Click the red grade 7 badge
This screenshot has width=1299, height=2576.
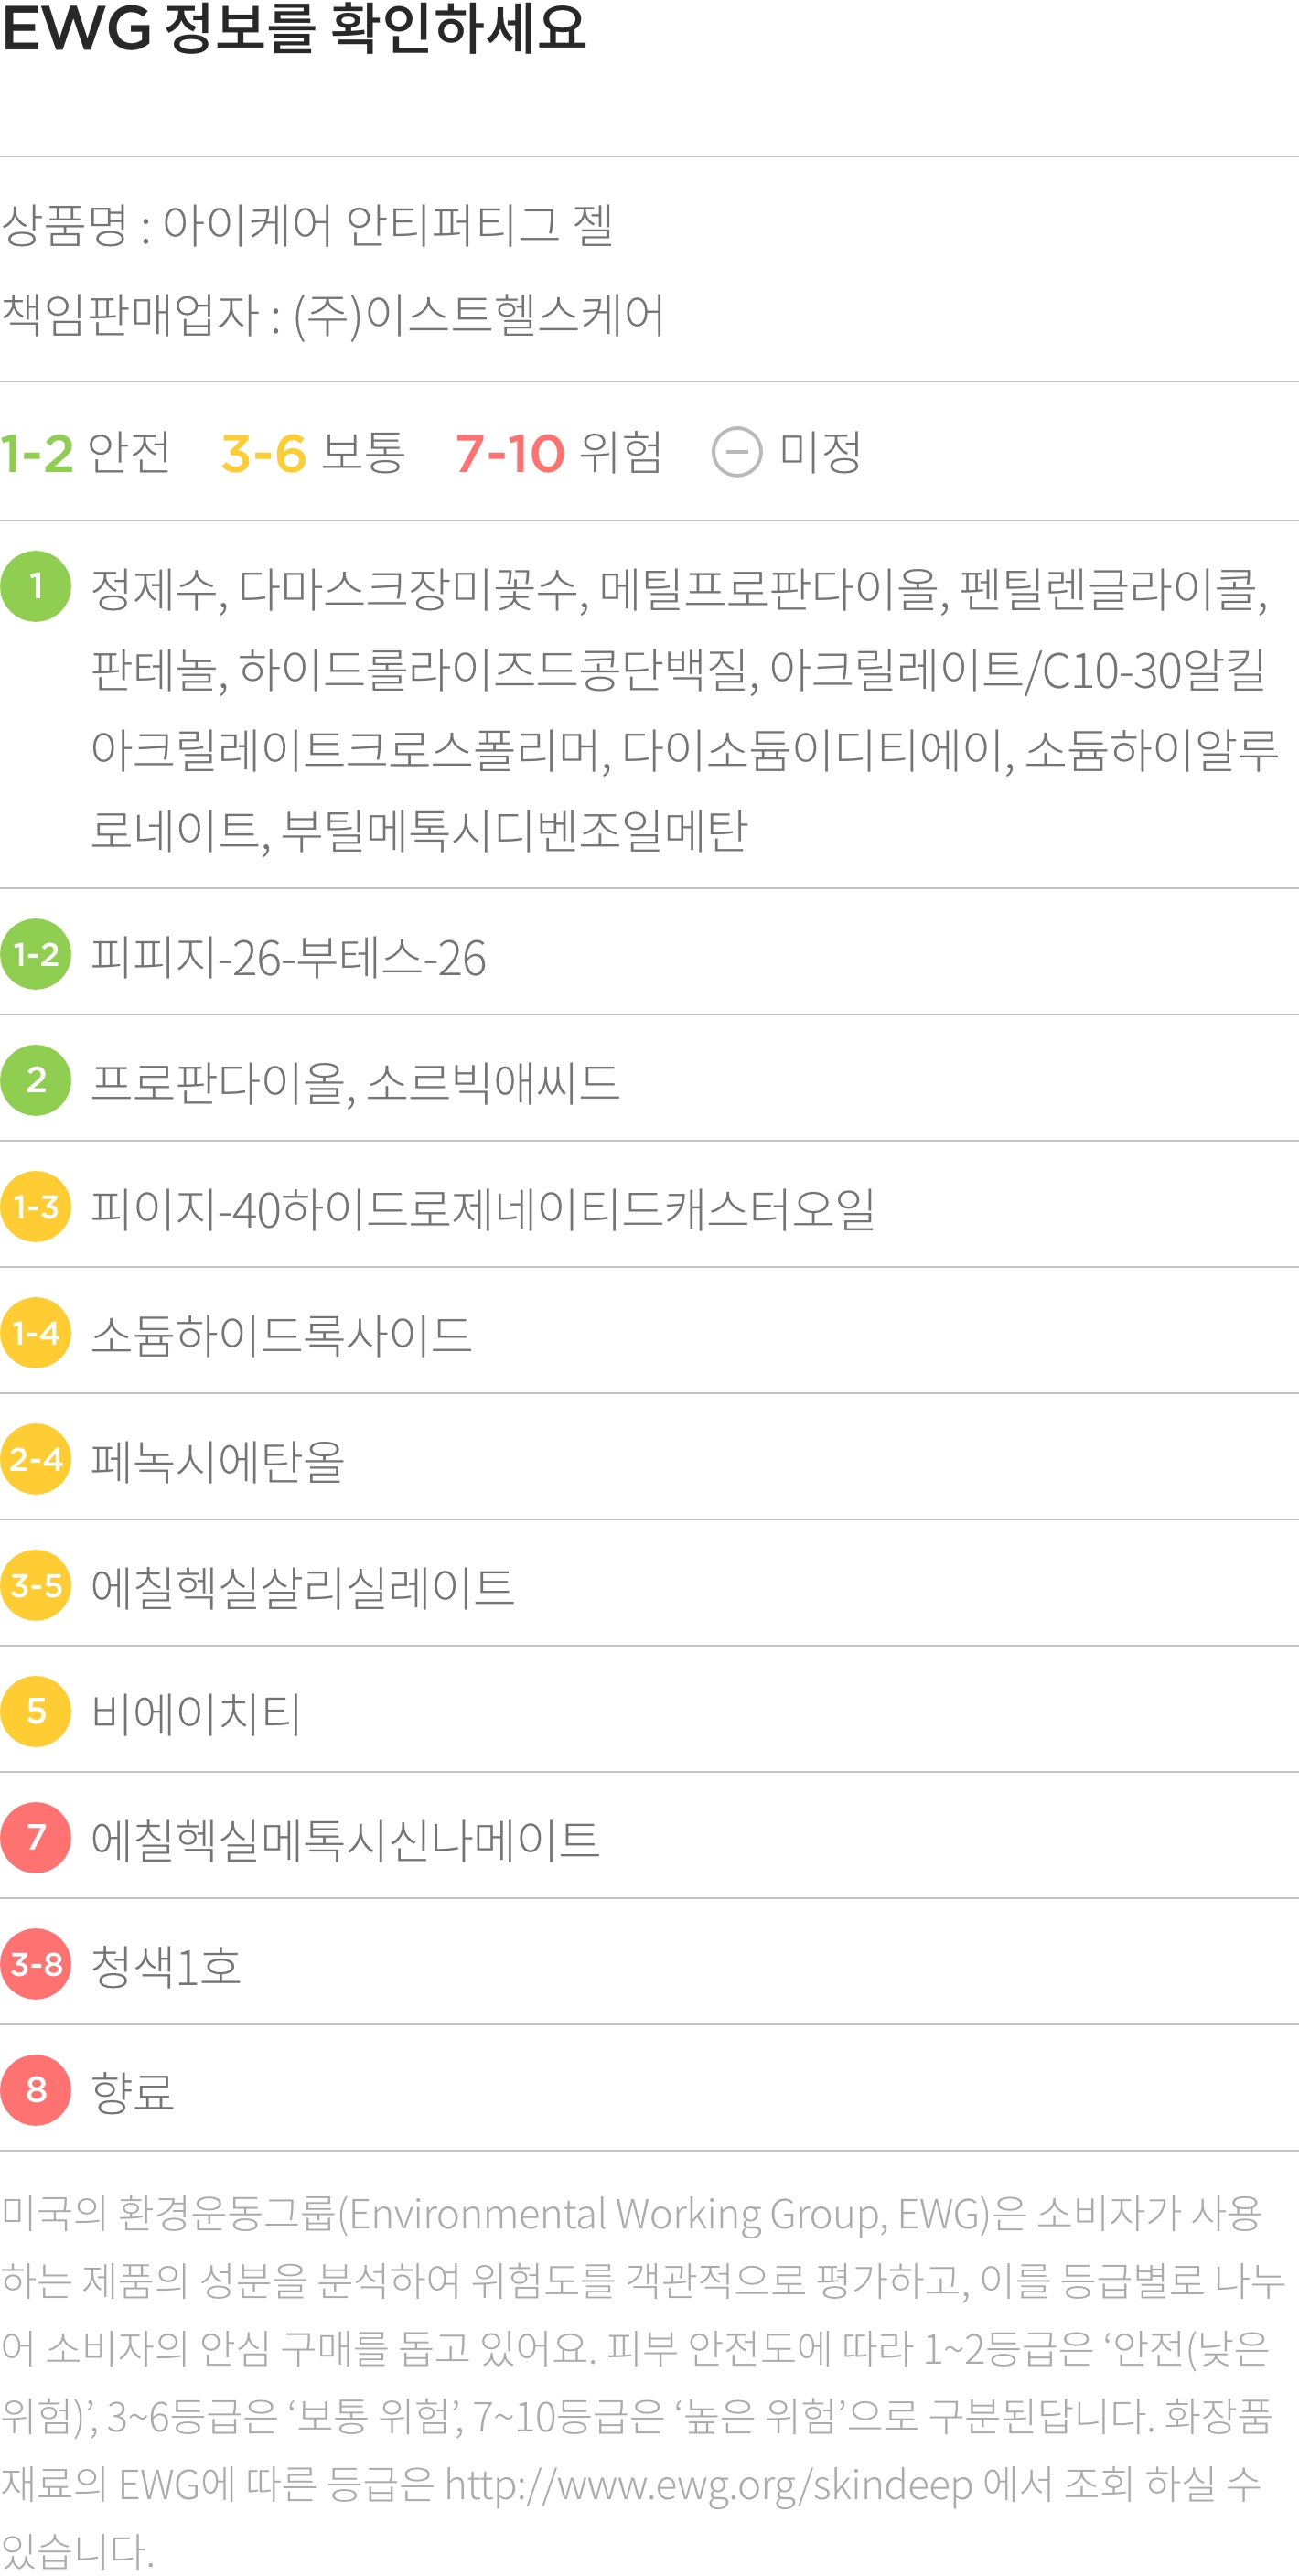tap(36, 1837)
